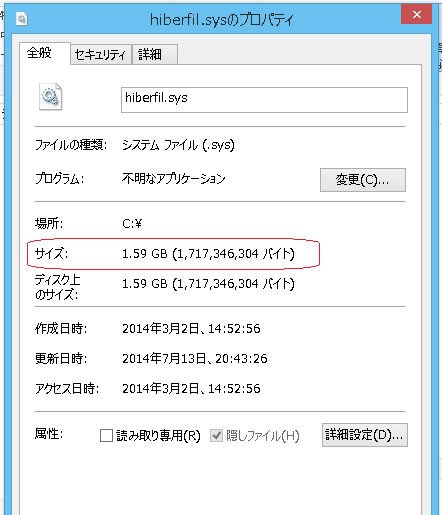
Task: Toggle the 読み取り専用(R) checkbox
Action: click(106, 435)
